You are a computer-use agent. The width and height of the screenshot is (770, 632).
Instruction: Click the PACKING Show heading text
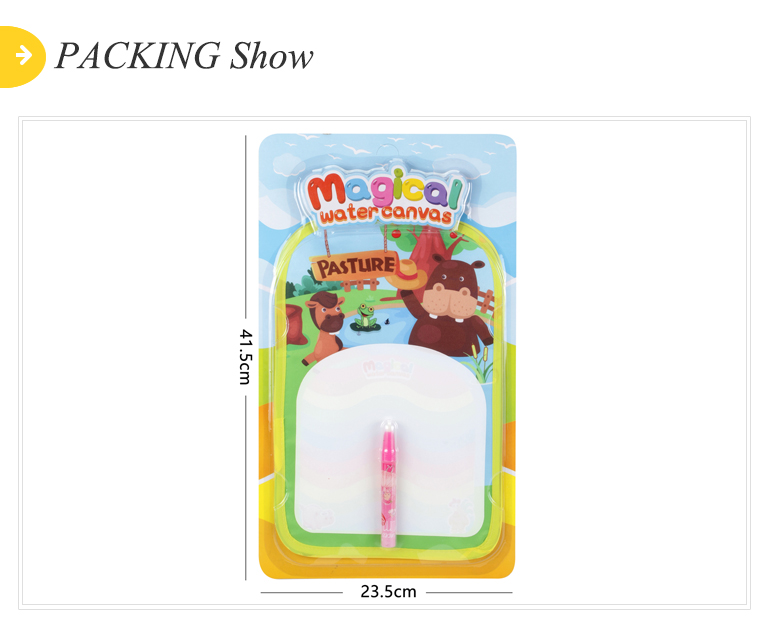pyautogui.click(x=184, y=55)
